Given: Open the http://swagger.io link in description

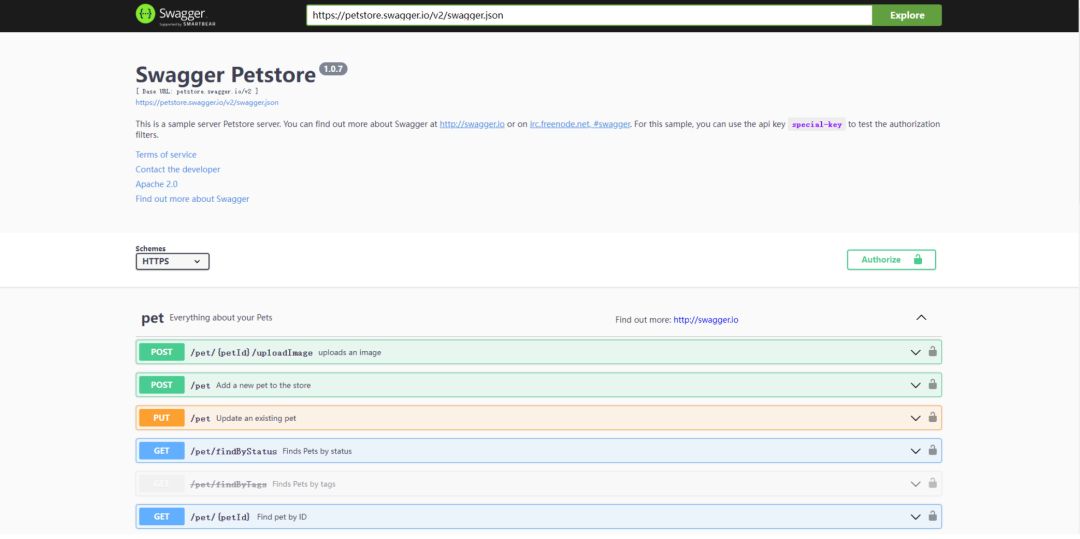Looking at the screenshot, I should (472, 125).
